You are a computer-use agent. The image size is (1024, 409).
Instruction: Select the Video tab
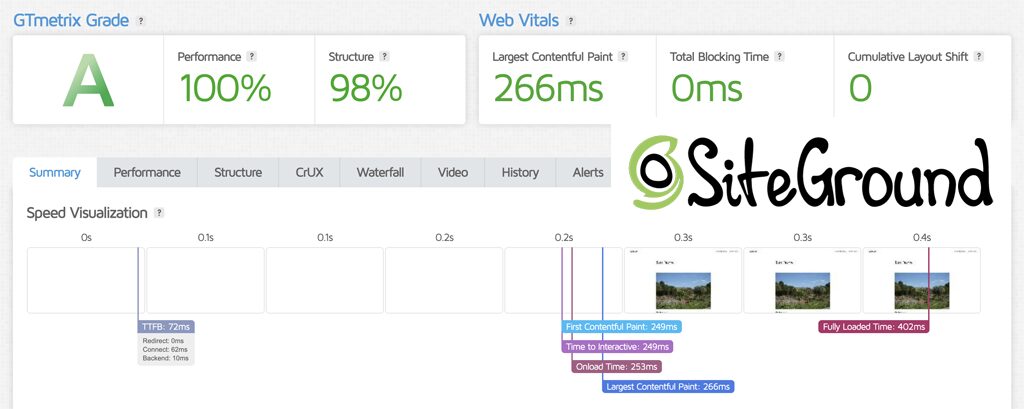[x=452, y=172]
